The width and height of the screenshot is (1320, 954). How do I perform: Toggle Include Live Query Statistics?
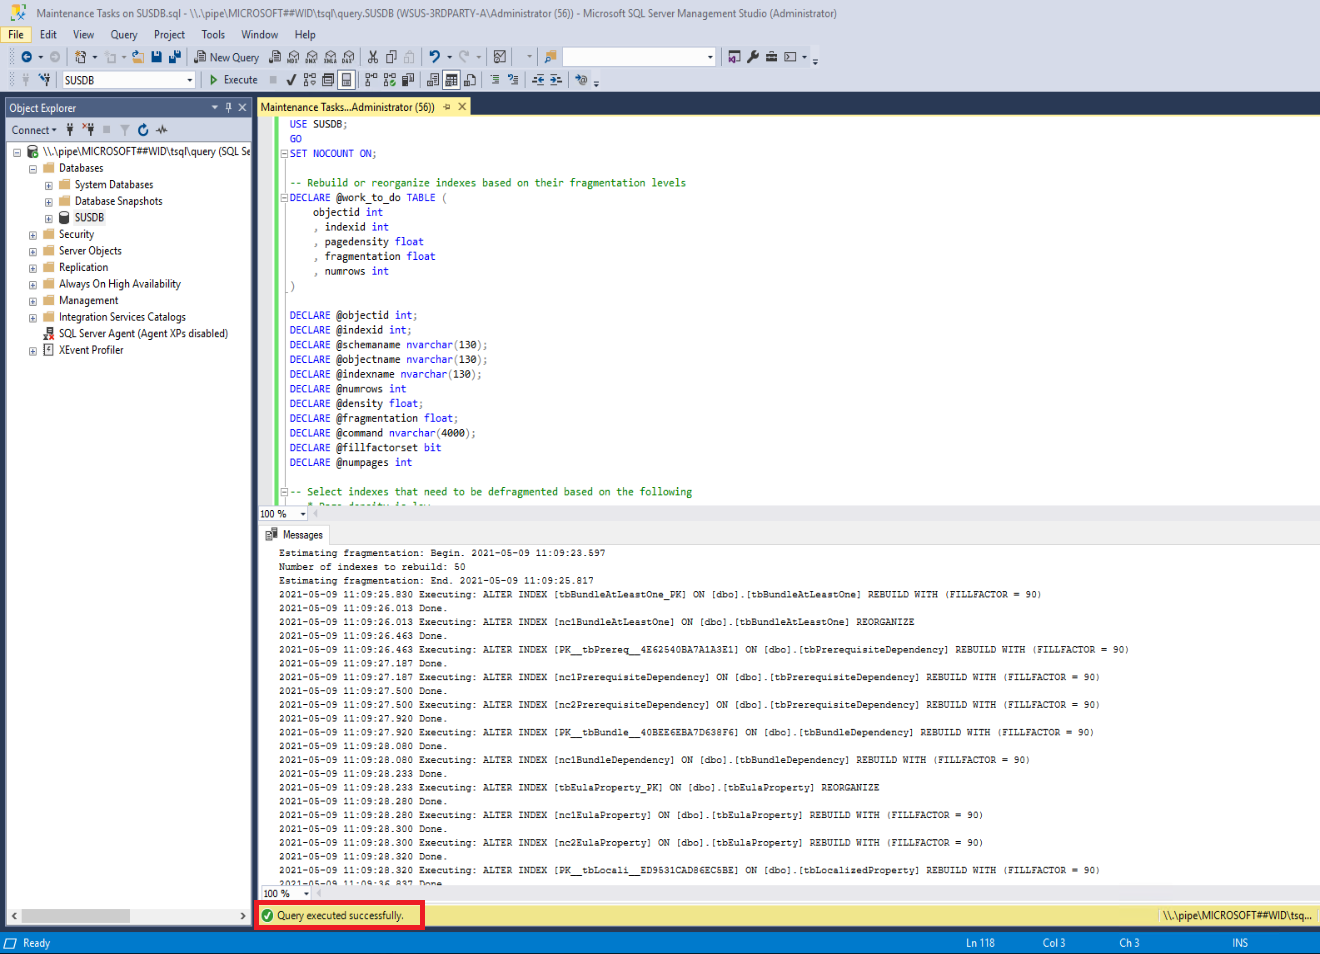(x=389, y=79)
